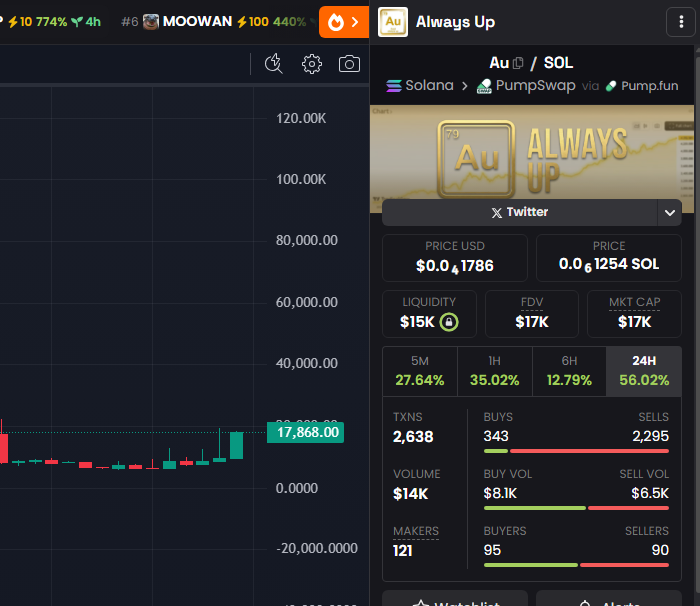Click the X logo on Twitter button

click(x=496, y=213)
